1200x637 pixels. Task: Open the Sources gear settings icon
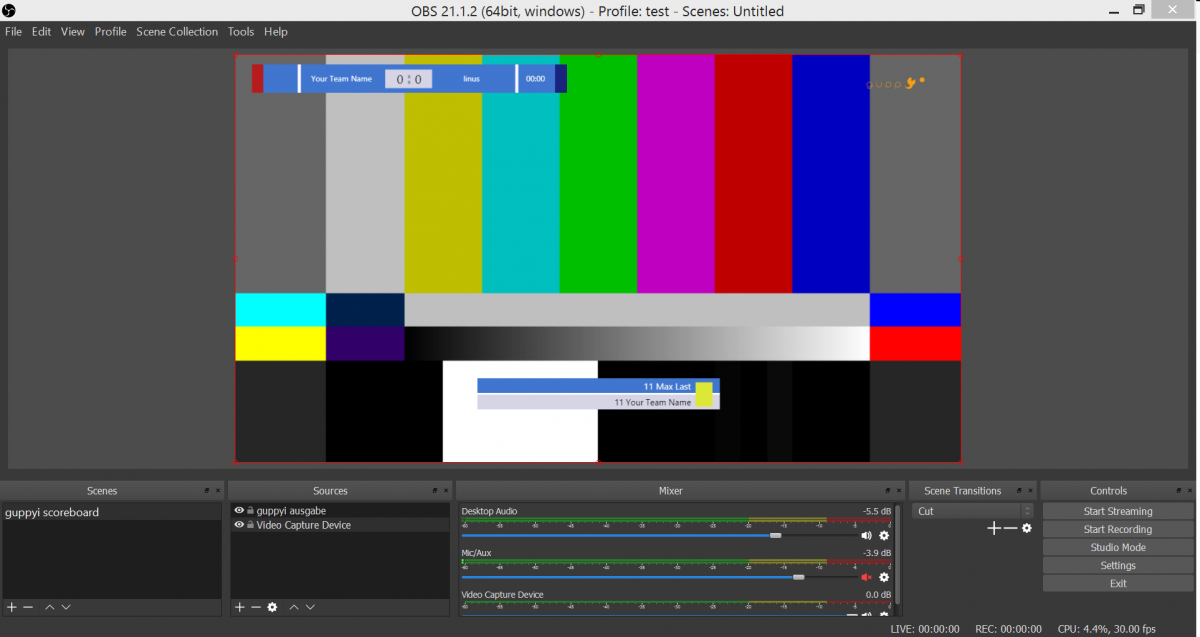(x=272, y=607)
